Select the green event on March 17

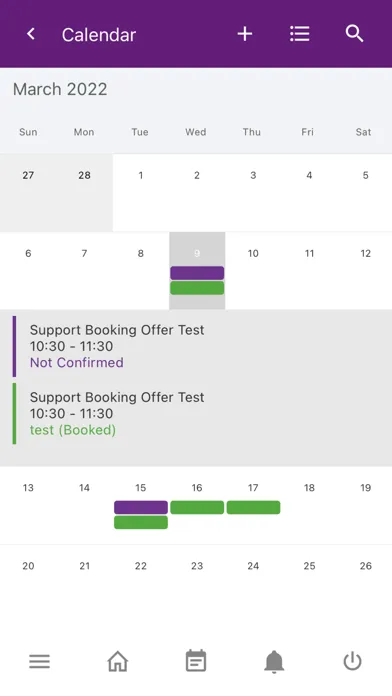coord(253,507)
